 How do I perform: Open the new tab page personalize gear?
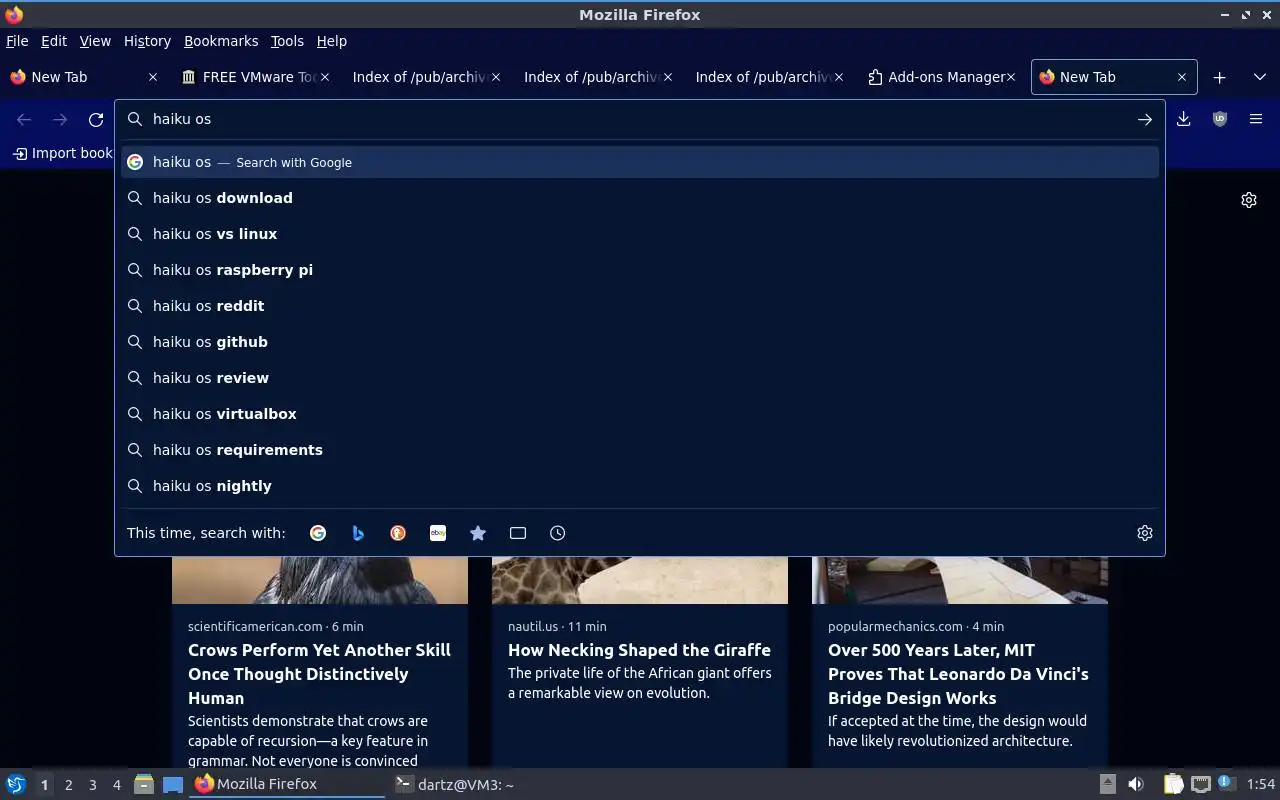[1249, 200]
